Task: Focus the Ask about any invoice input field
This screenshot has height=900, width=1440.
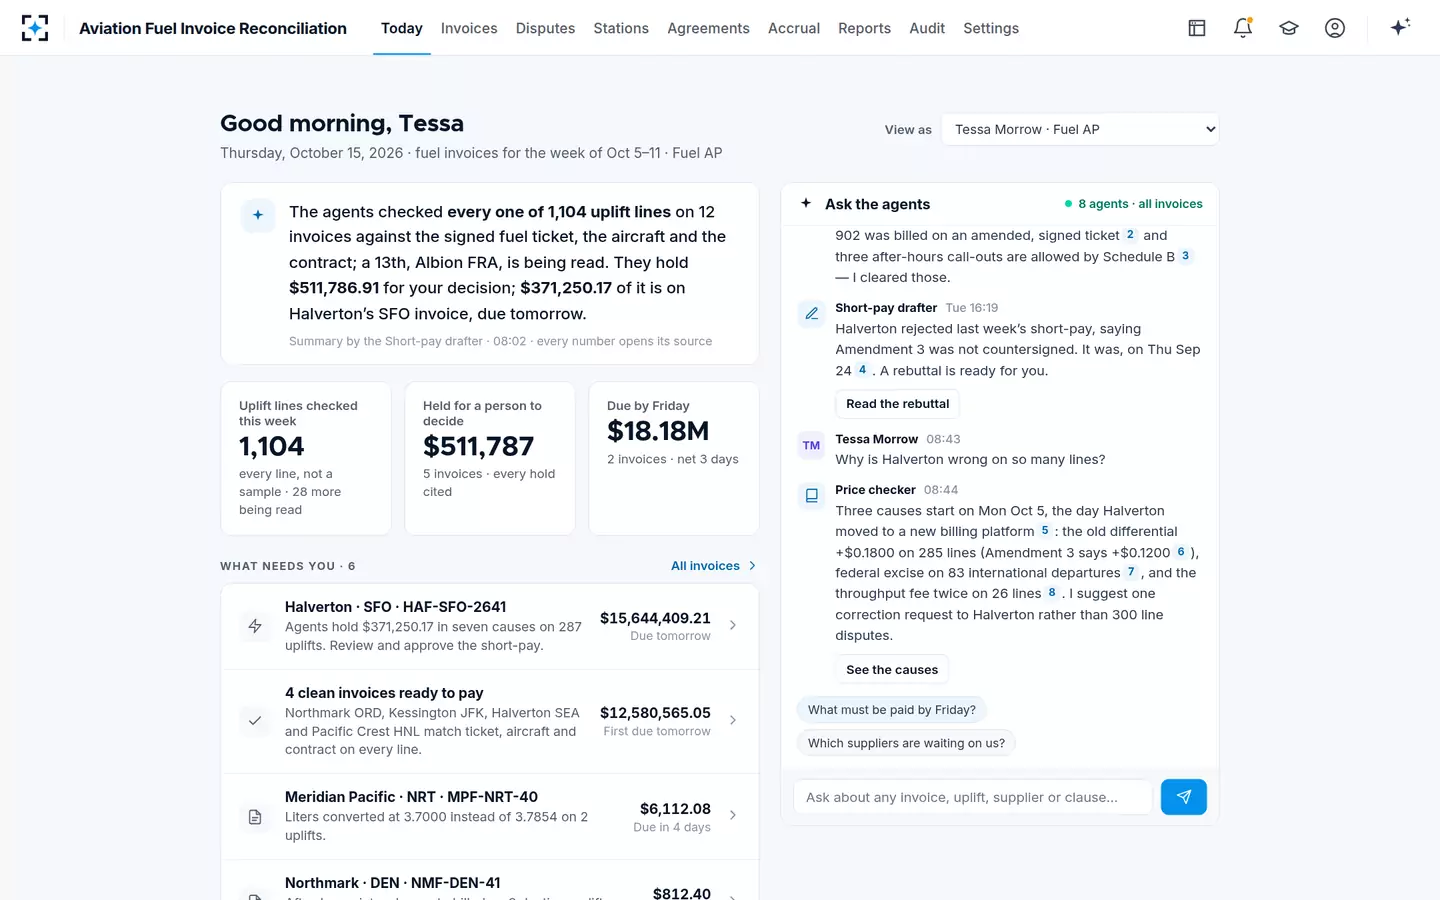Action: [973, 797]
